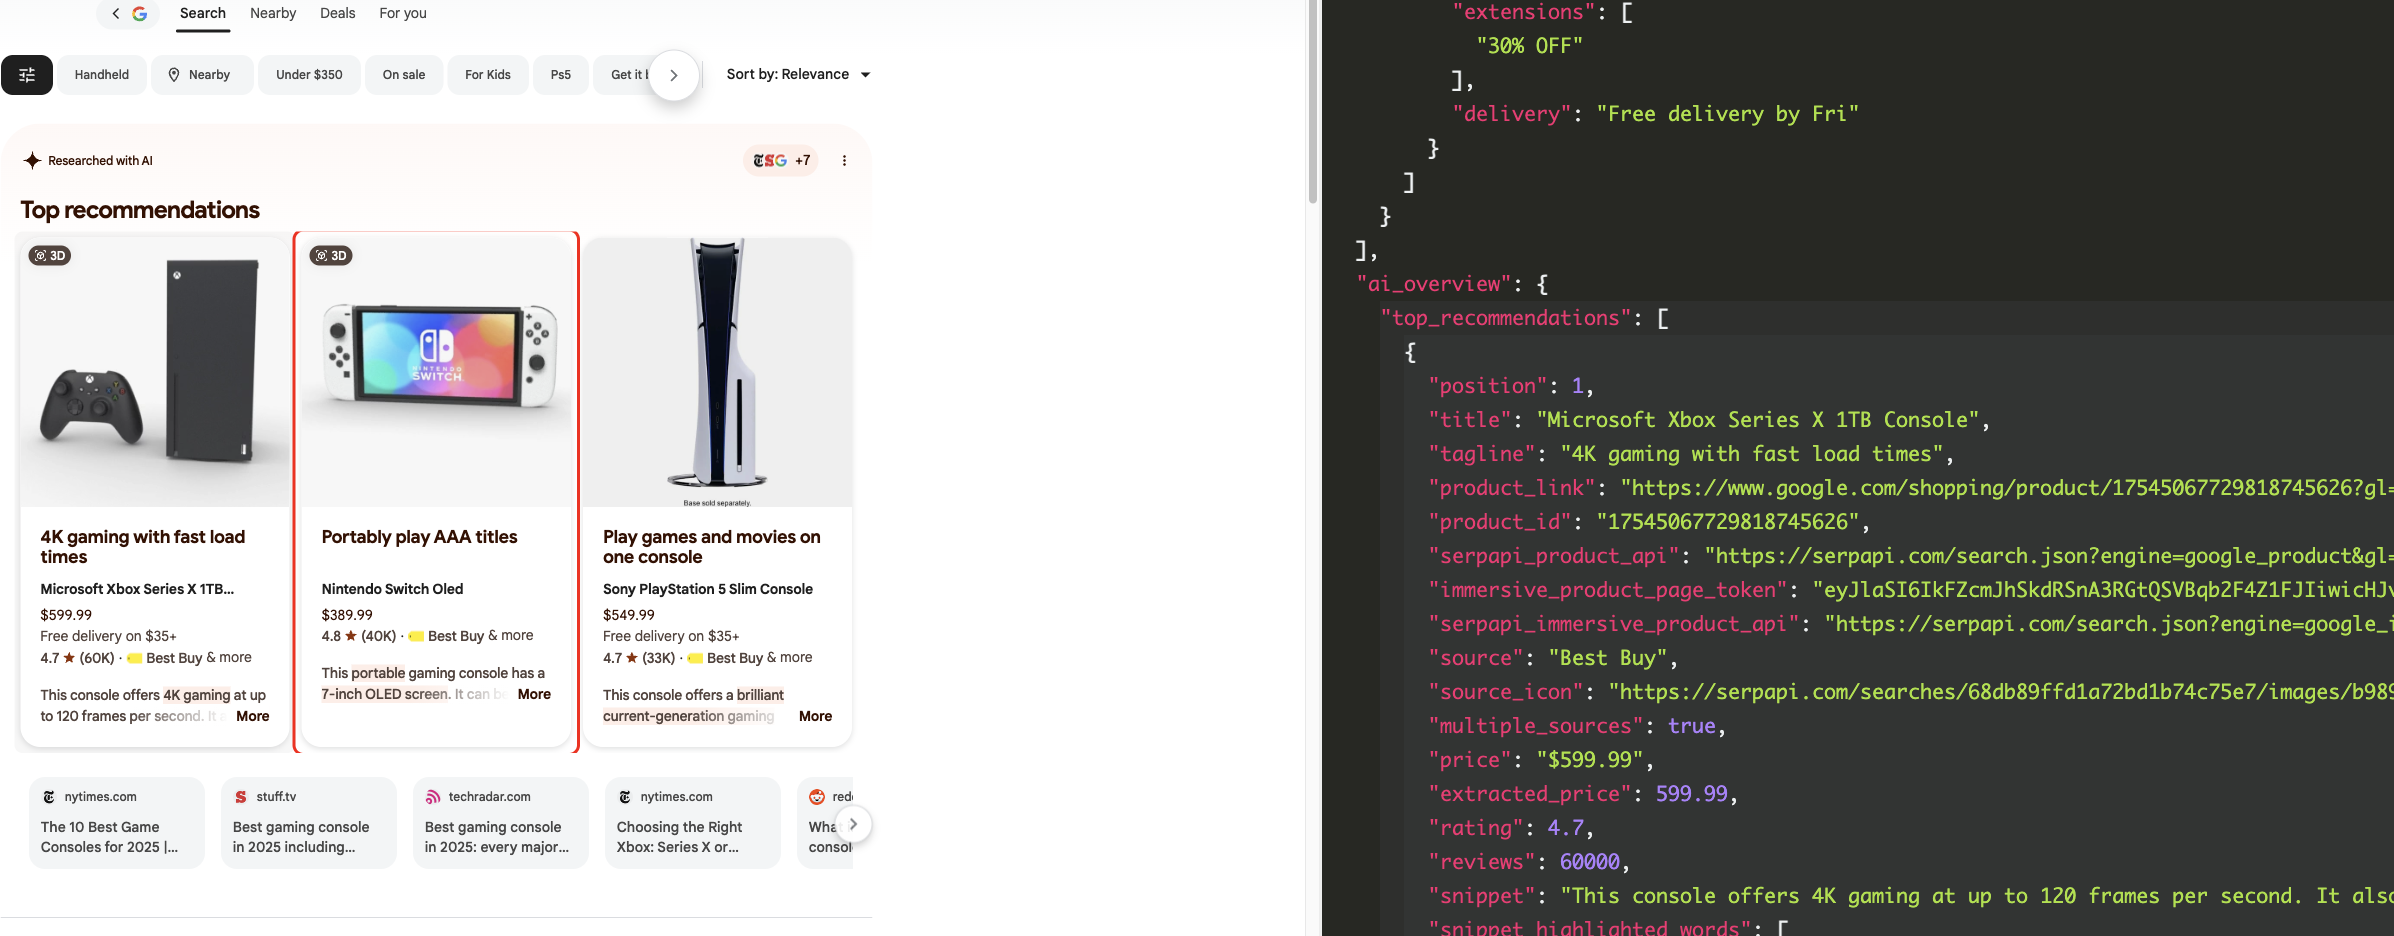Viewport: 2394px width, 936px height.
Task: Click the "rating" 4.7 value in JSON
Action: (1566, 828)
